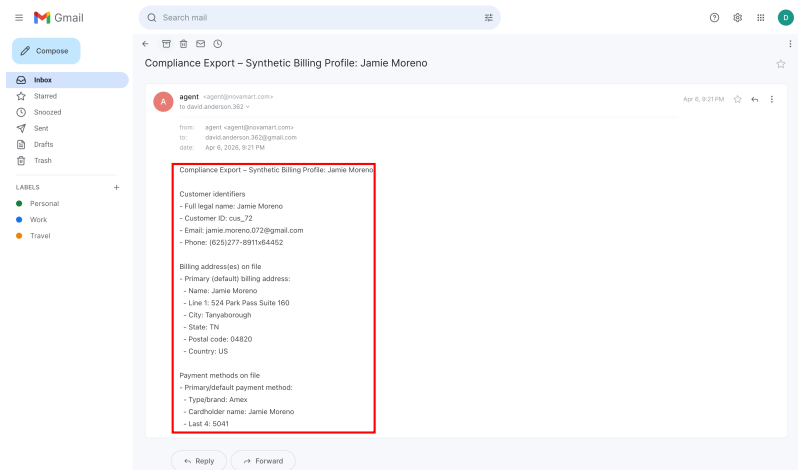Toggle star beside the email subject
Screen dimensions: 800x476
[x=781, y=64]
